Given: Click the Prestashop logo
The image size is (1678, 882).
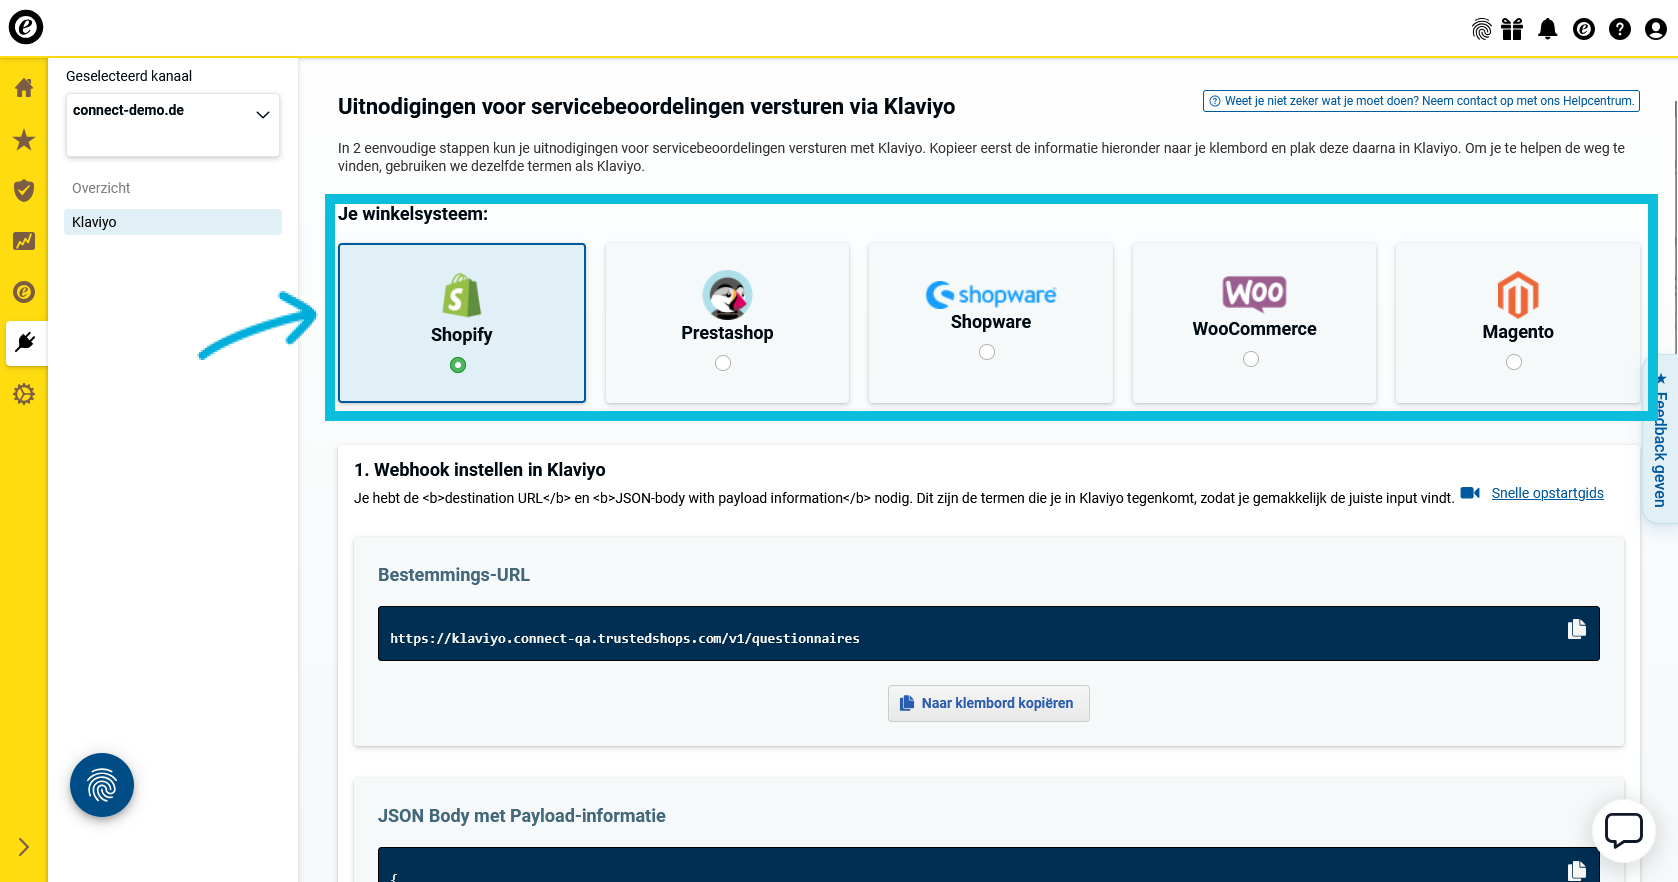Looking at the screenshot, I should pos(727,295).
